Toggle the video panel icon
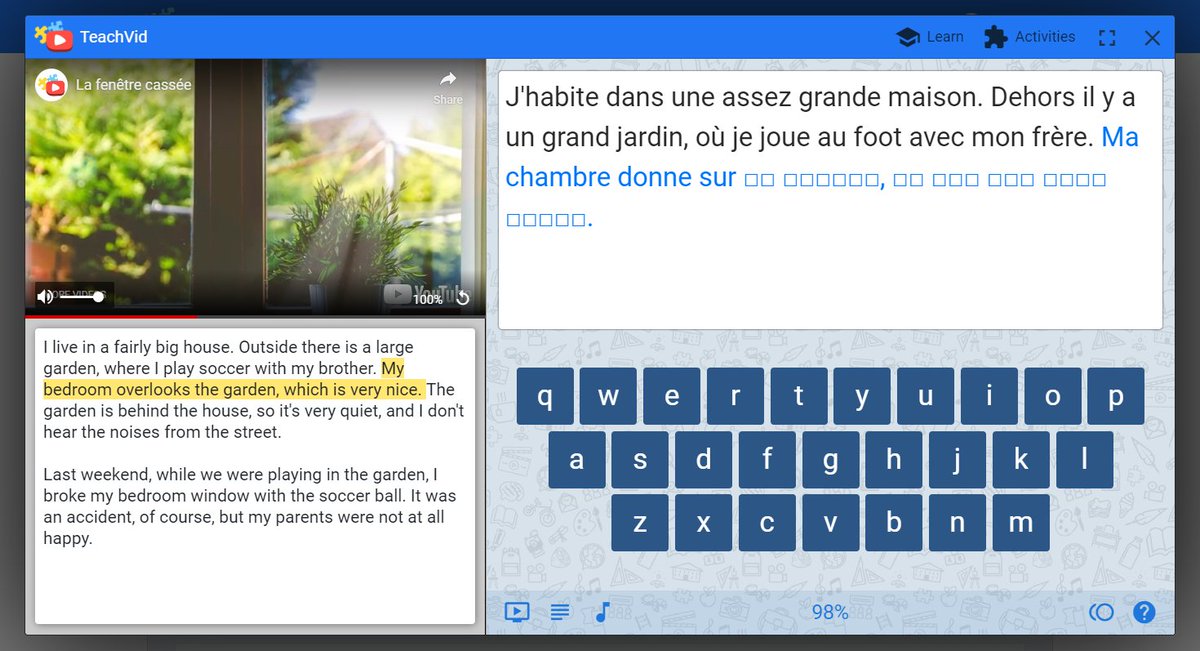Image resolution: width=1200 pixels, height=651 pixels. click(x=516, y=612)
